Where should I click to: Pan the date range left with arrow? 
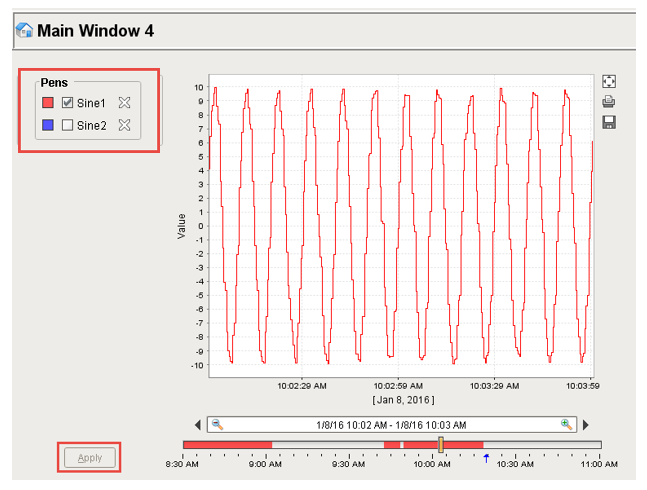(x=198, y=425)
